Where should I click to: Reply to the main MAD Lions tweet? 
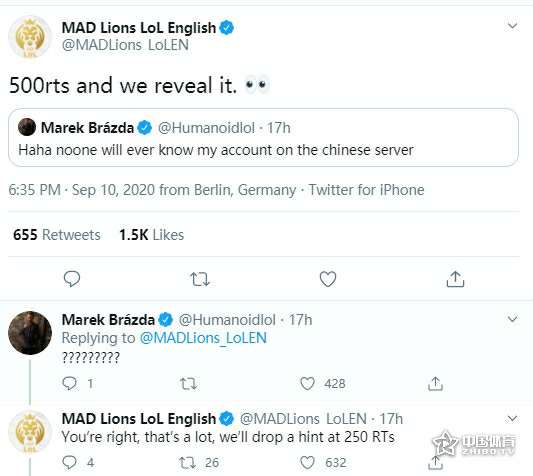(72, 279)
